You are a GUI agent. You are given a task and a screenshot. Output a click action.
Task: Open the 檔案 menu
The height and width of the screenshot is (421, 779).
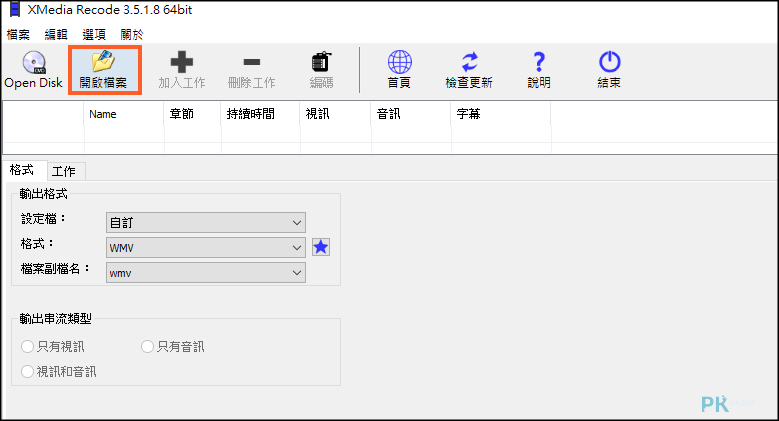18,34
